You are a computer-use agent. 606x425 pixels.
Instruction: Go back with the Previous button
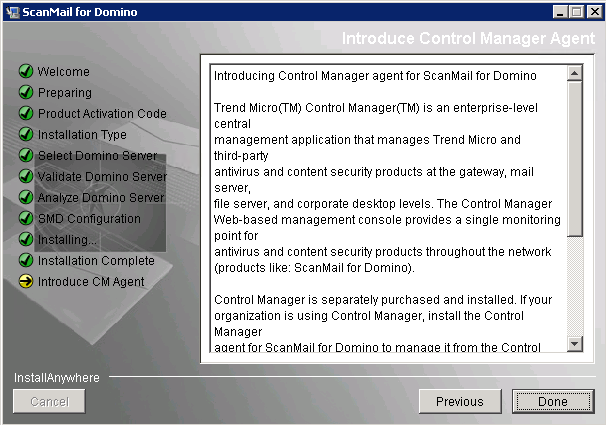[x=460, y=402]
